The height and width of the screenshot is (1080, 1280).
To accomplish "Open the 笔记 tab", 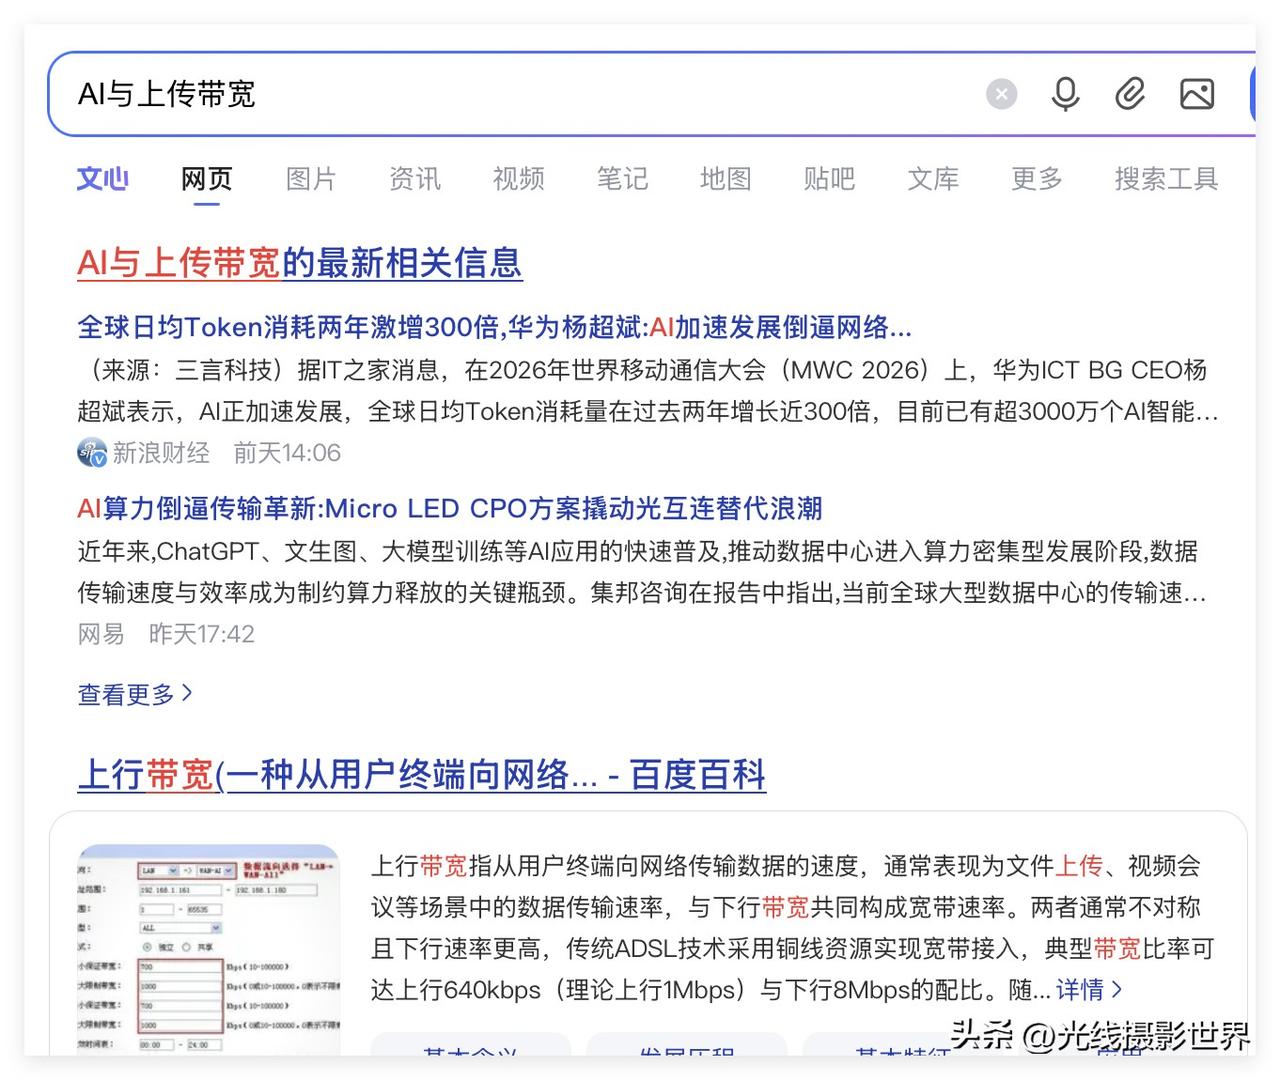I will click(x=622, y=179).
